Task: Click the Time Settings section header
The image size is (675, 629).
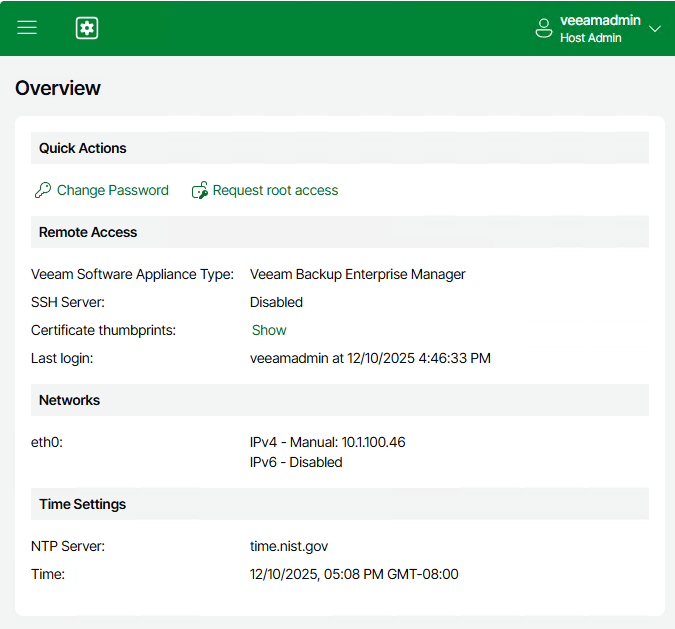Action: pos(83,504)
